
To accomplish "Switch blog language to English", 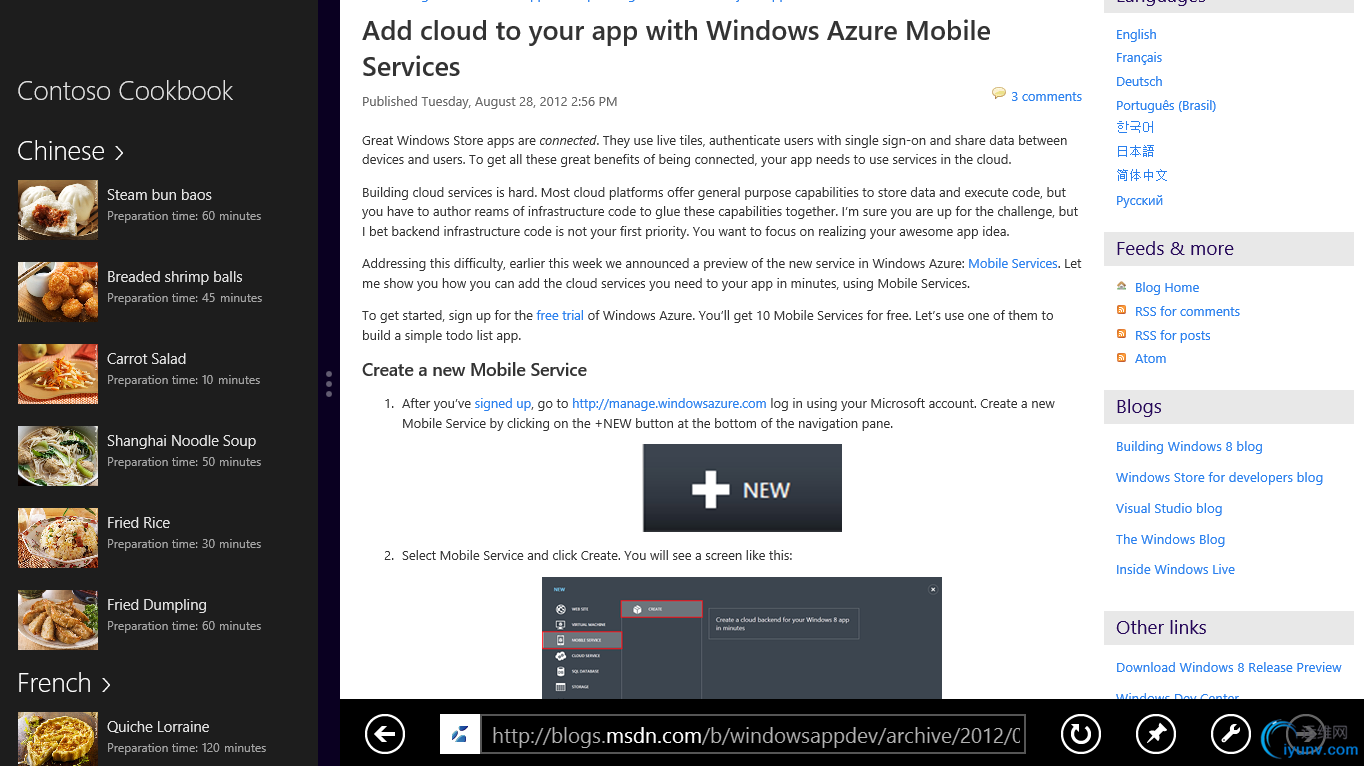I will tap(1136, 34).
